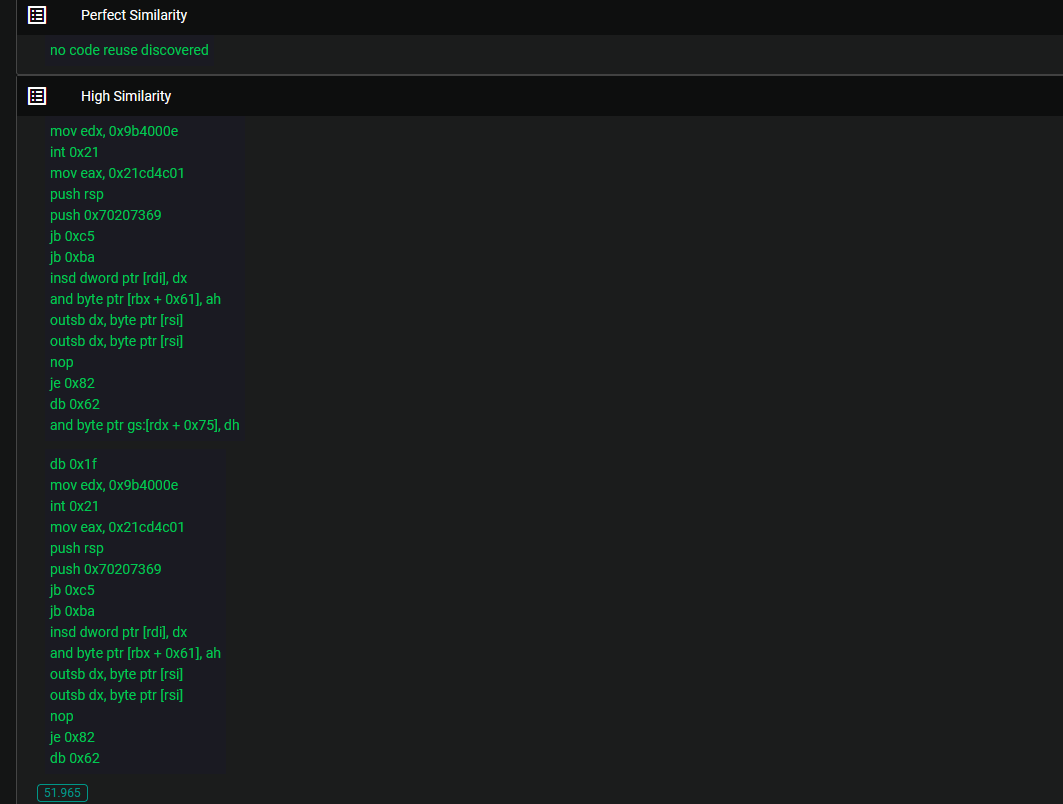This screenshot has height=804, width=1063.
Task: Click the 'no code reuse discovered' message
Action: (129, 50)
